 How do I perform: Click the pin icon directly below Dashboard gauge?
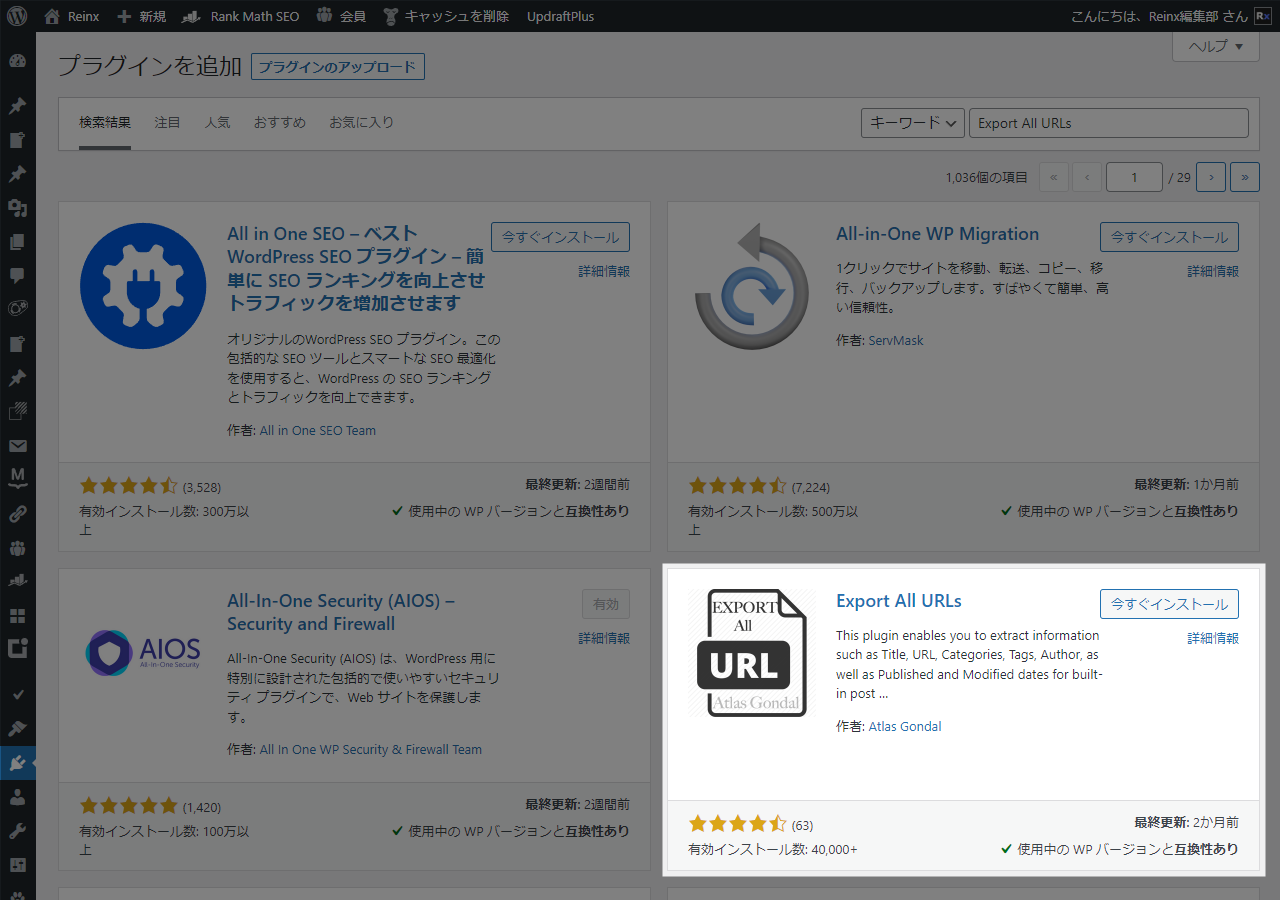point(17,106)
